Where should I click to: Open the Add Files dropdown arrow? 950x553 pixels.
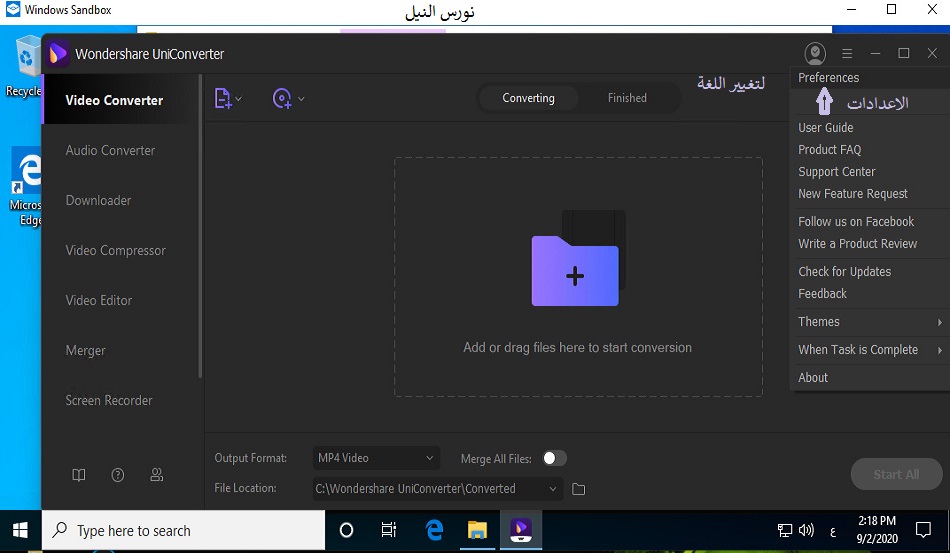239,99
